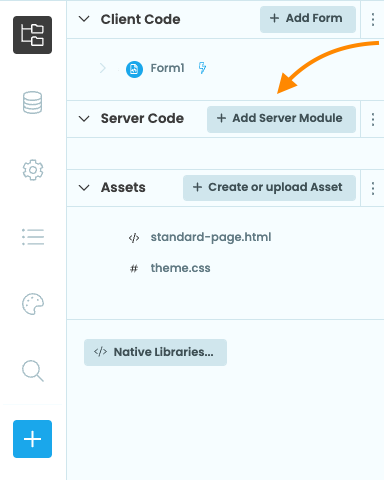The height and width of the screenshot is (480, 384).
Task: Click the Add Form button
Action: point(308,19)
